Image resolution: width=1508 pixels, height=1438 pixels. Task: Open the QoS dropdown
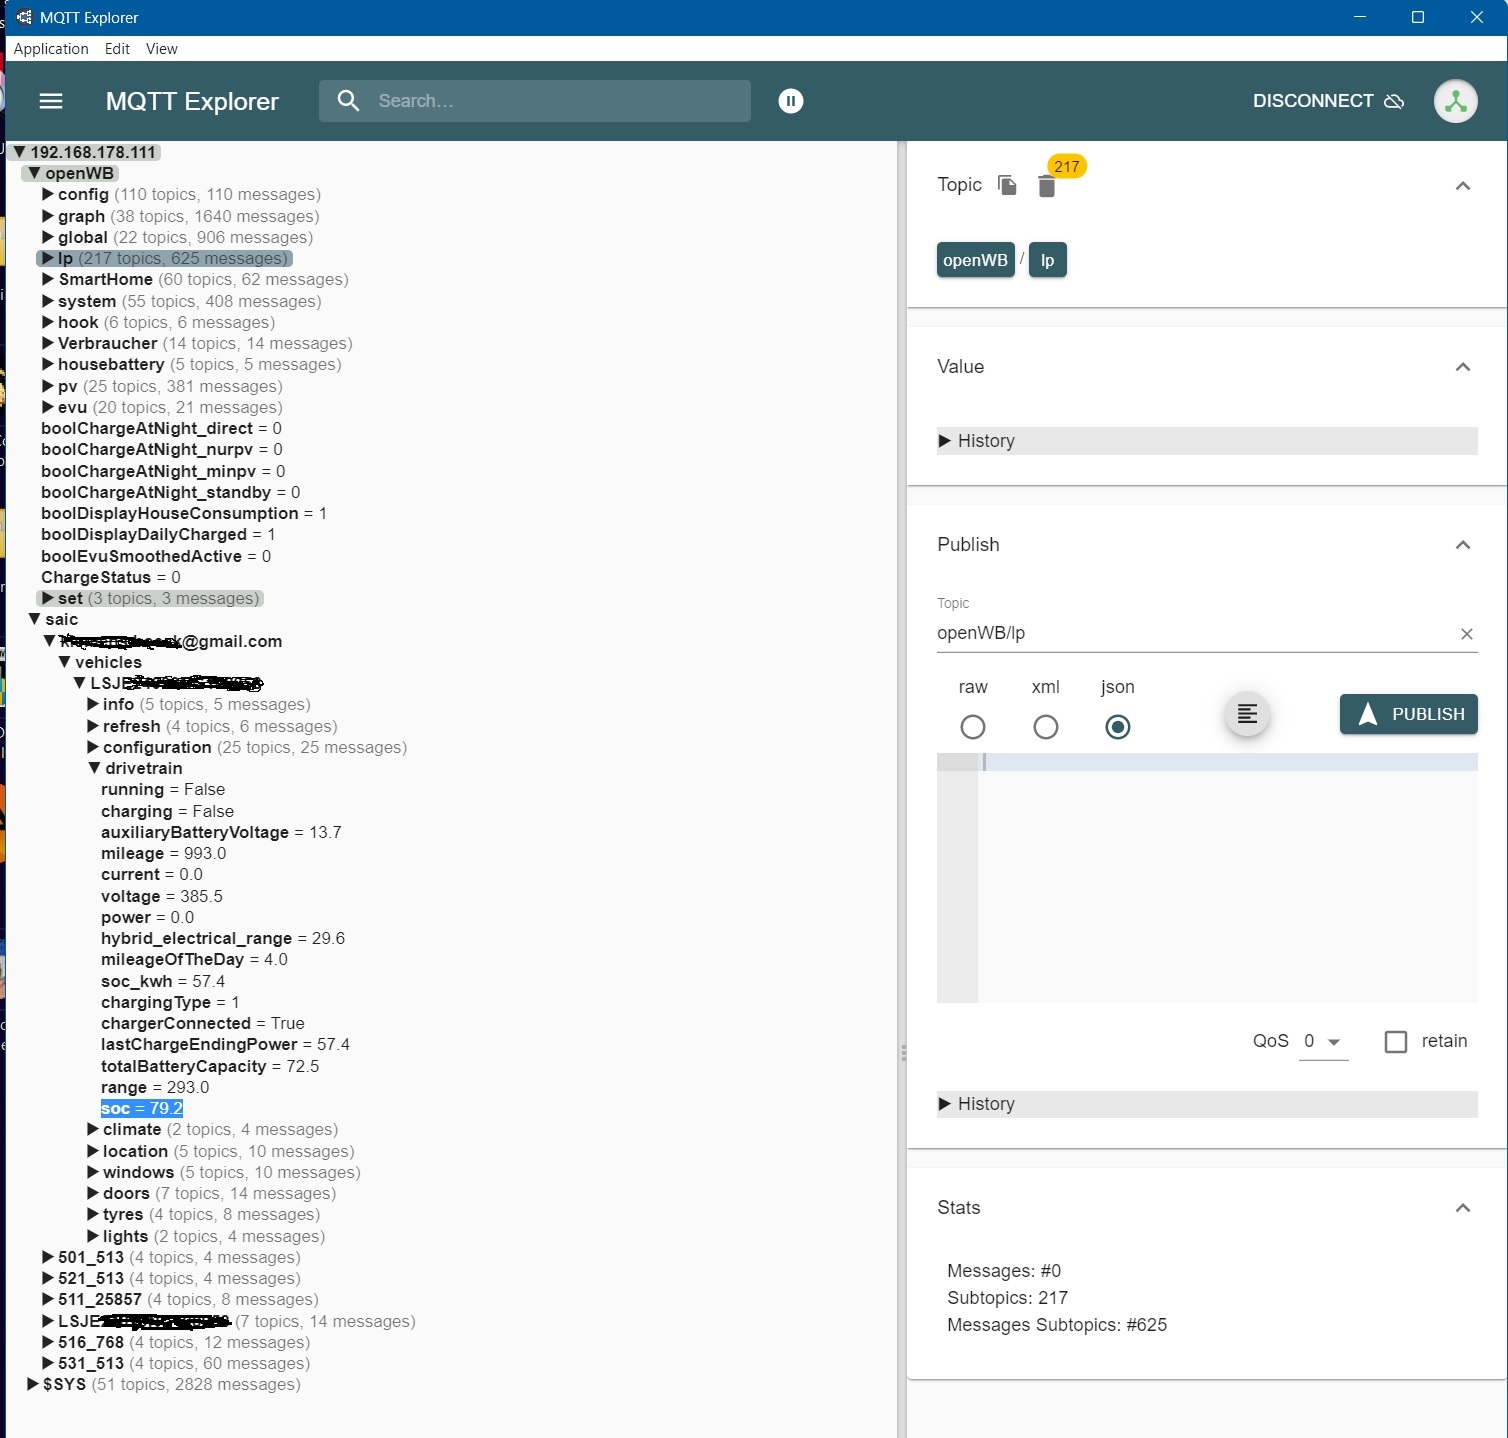pyautogui.click(x=1323, y=1042)
